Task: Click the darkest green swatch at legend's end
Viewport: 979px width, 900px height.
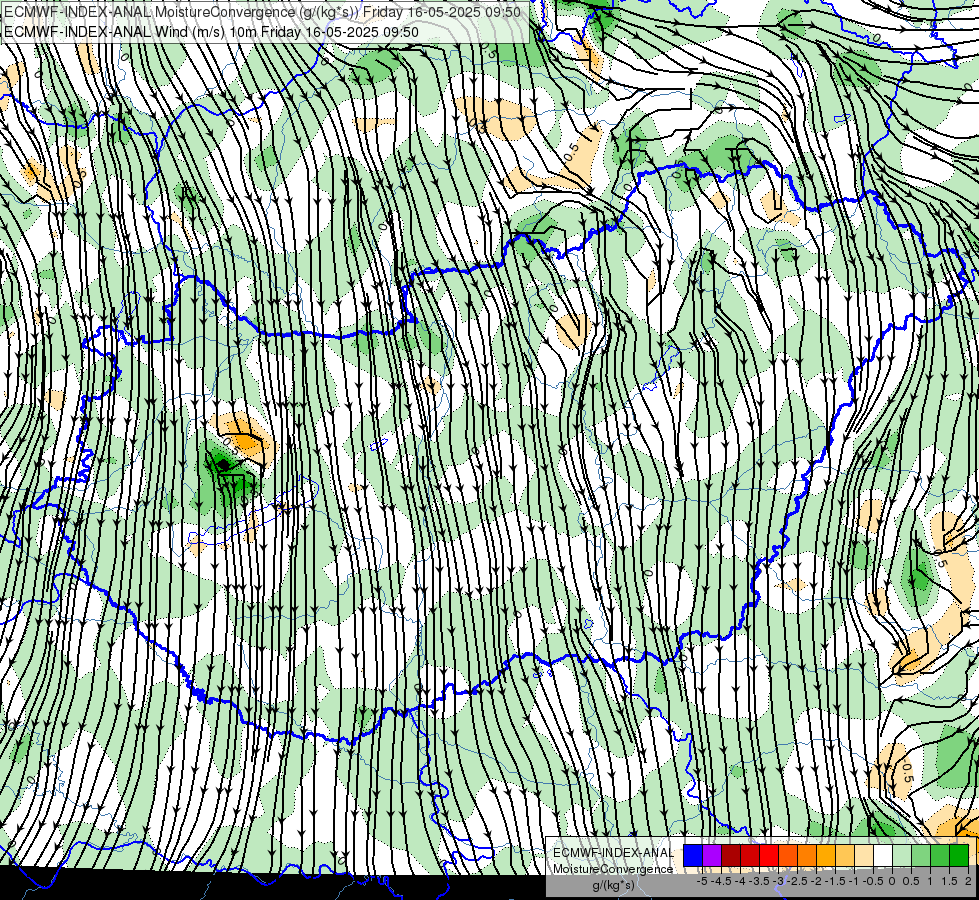Action: 959,856
